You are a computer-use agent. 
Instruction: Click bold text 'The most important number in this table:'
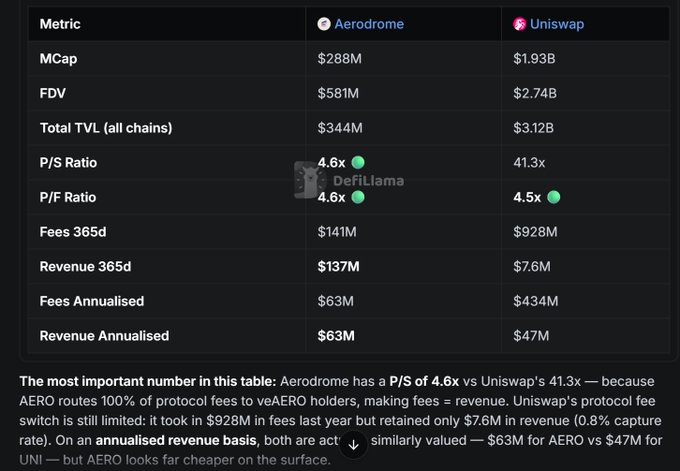pyautogui.click(x=148, y=382)
